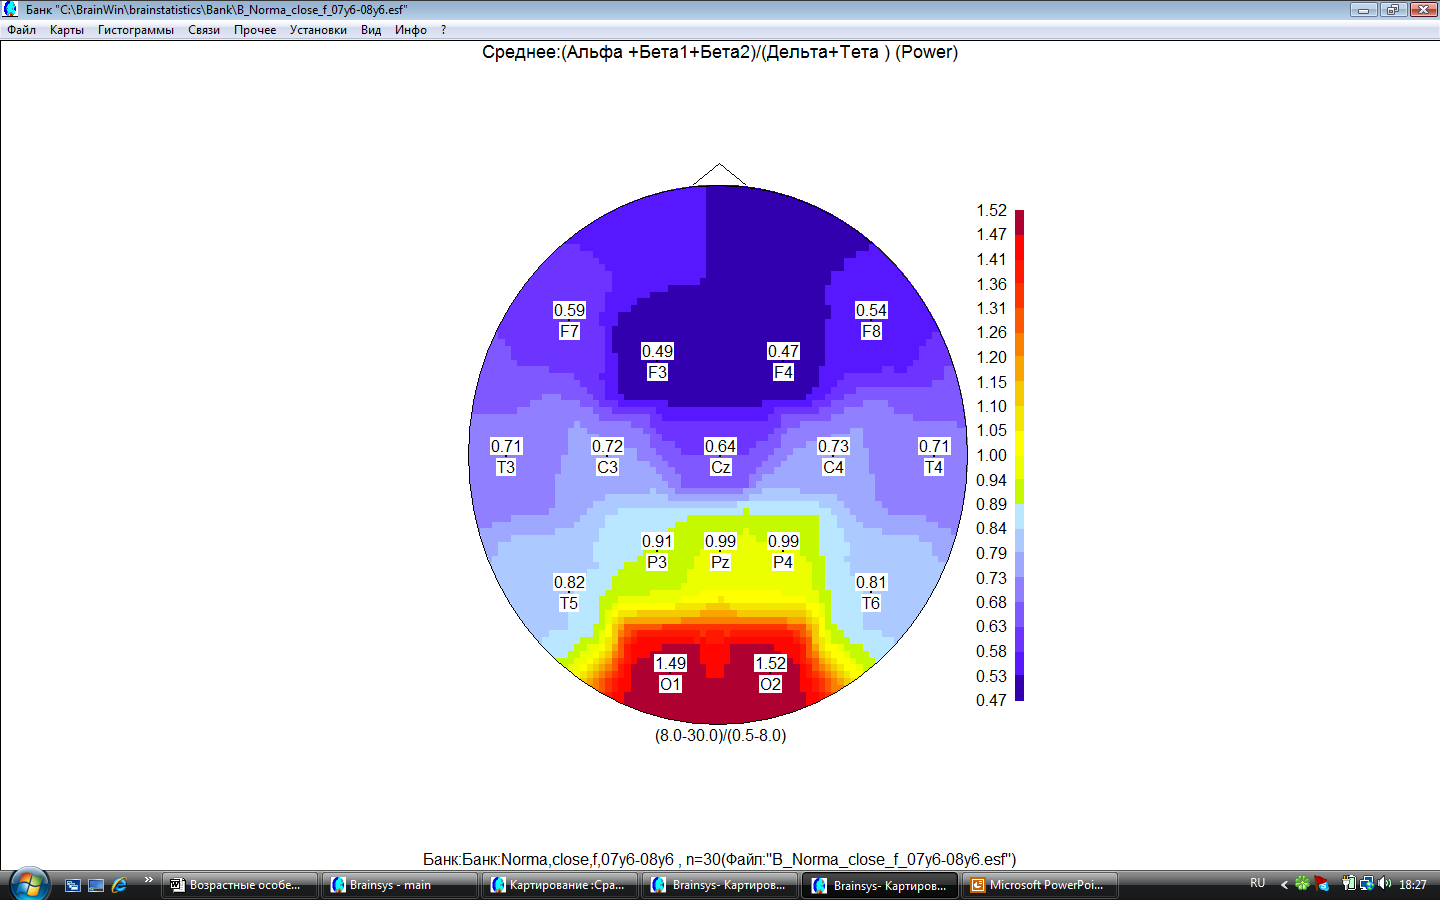Click the bank info line Банк:Norma,close,f,07y6-08y6
The width and height of the screenshot is (1440, 900).
719,859
